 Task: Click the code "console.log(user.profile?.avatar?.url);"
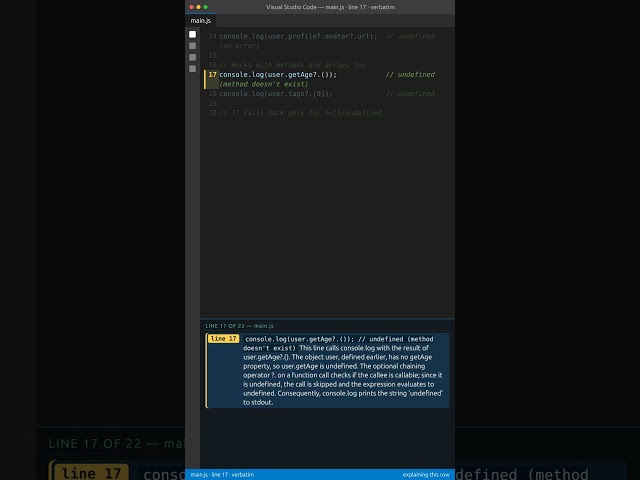click(298, 36)
